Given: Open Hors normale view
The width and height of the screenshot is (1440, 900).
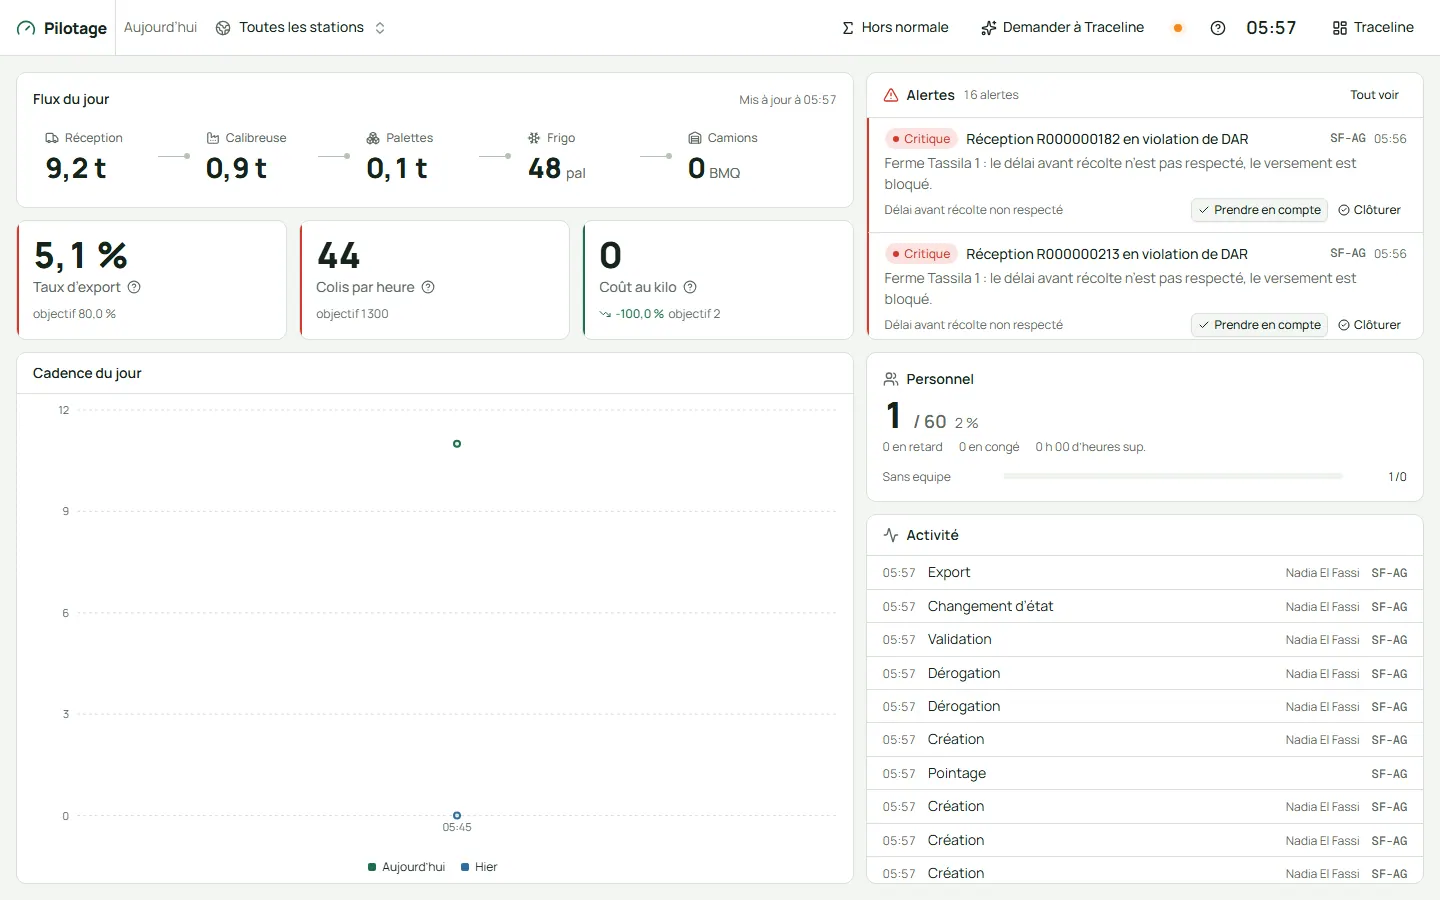Looking at the screenshot, I should (x=895, y=28).
